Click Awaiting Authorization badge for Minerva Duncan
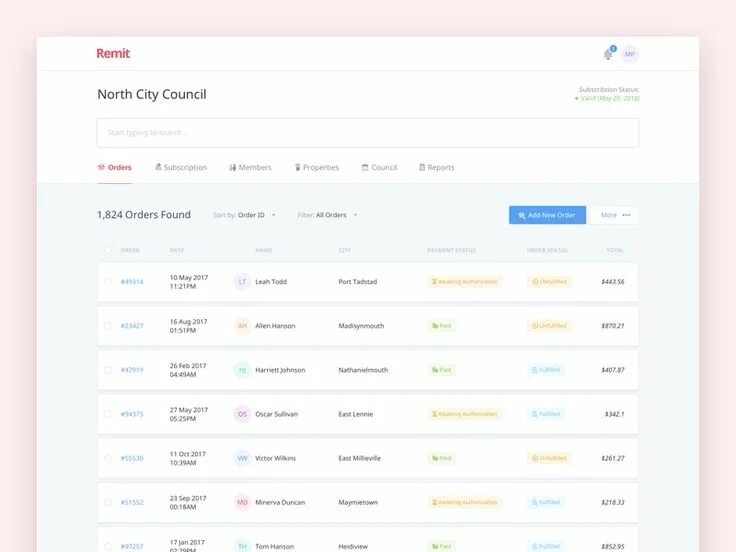Image resolution: width=736 pixels, height=552 pixels. point(465,502)
